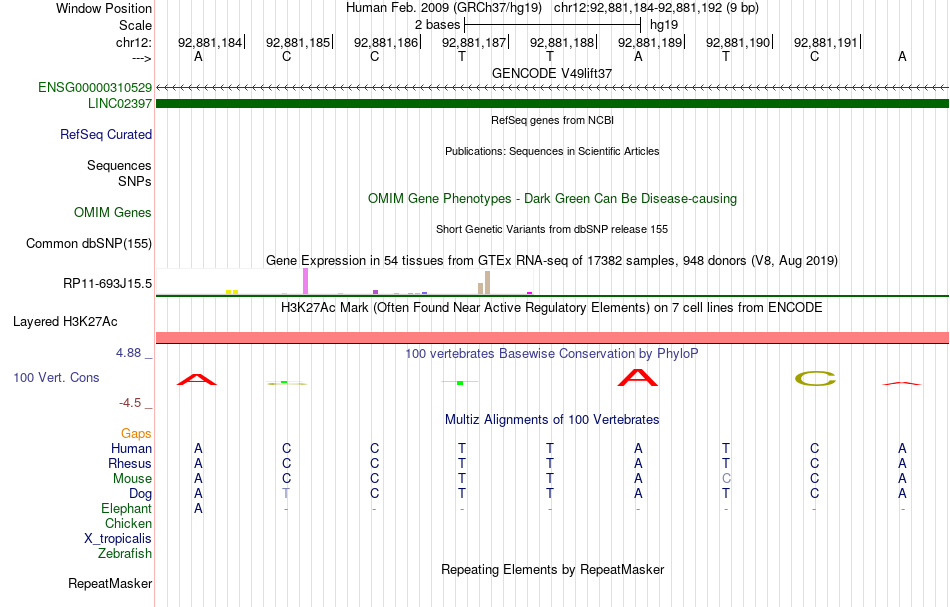Click the olive C conservation logo
The image size is (950, 607).
(815, 379)
